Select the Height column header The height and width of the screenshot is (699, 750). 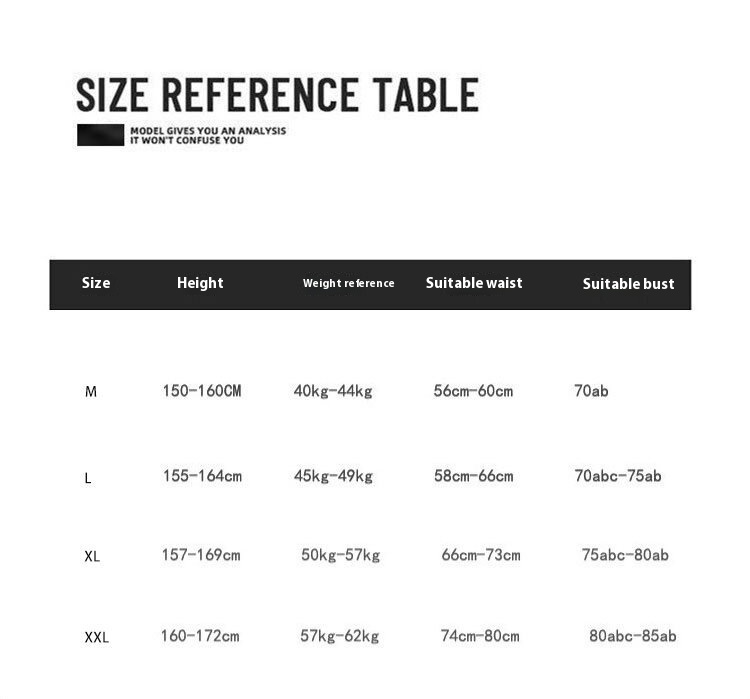pyautogui.click(x=200, y=283)
